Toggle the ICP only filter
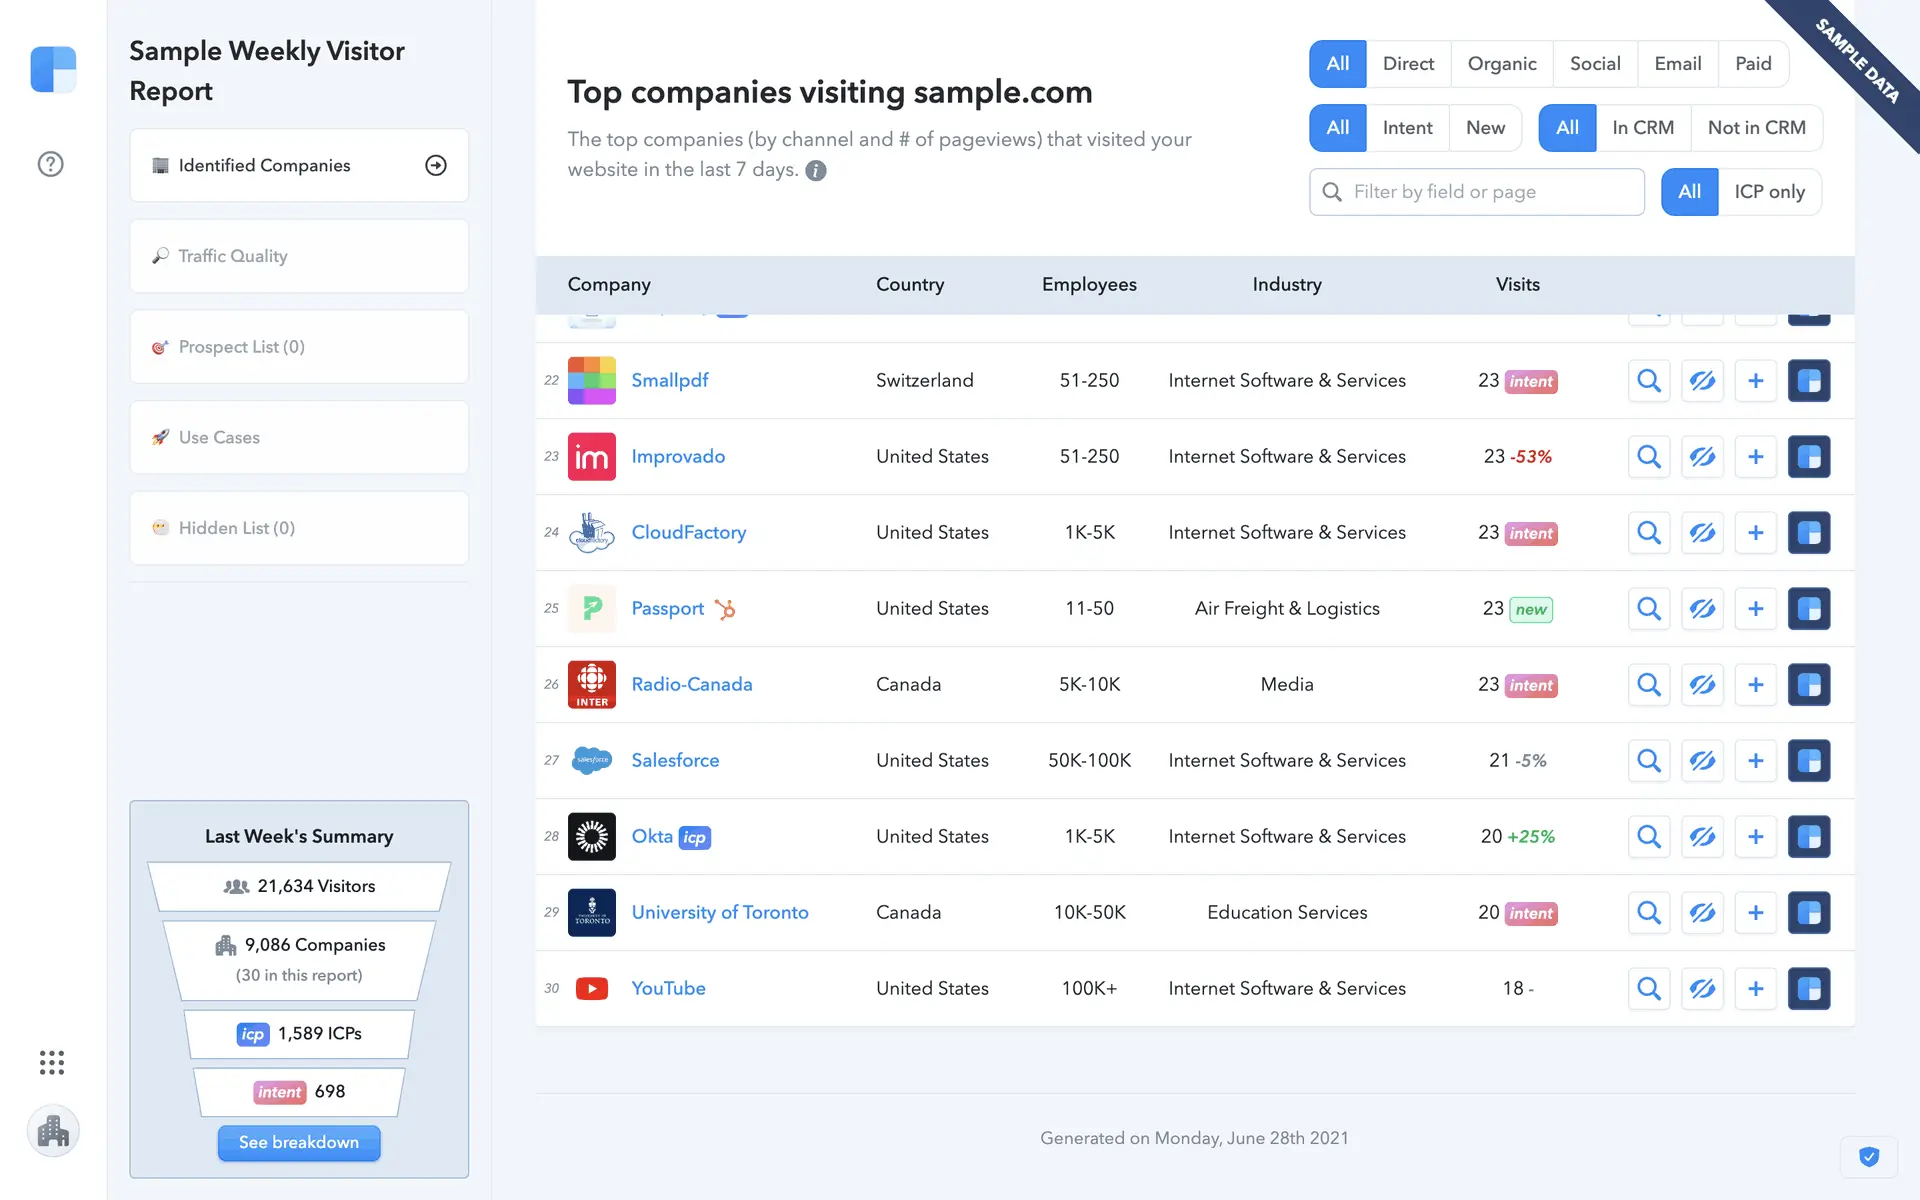Image resolution: width=1920 pixels, height=1200 pixels. click(1769, 192)
